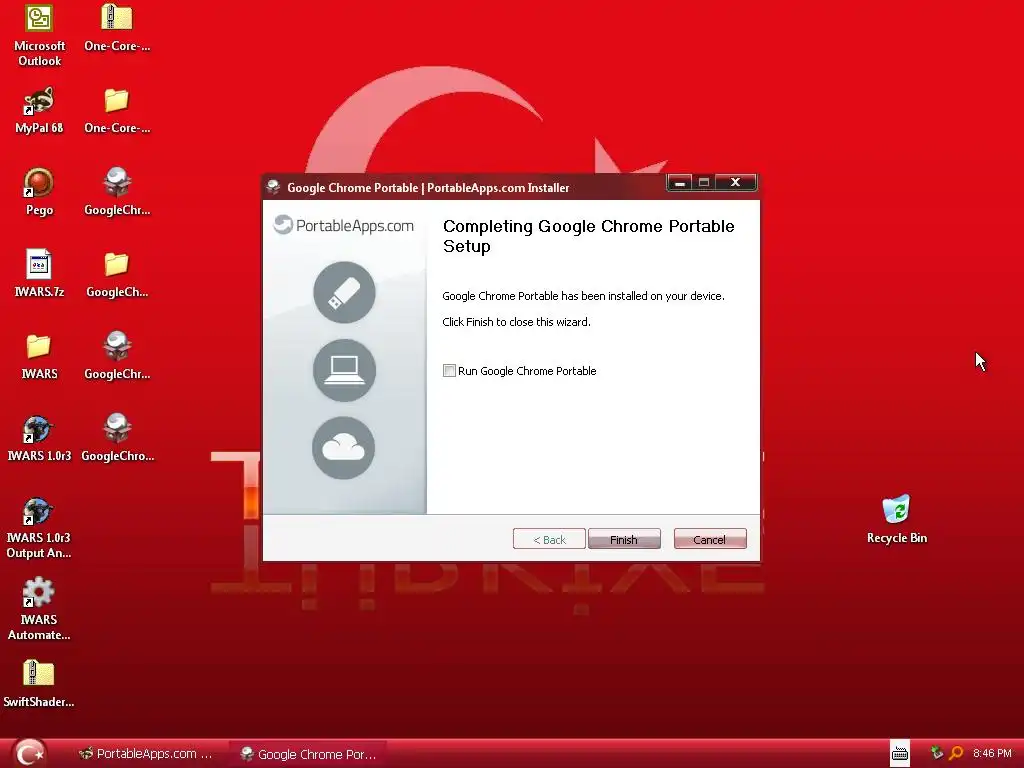Cancel the Google Chrome Portable installer

pos(710,539)
